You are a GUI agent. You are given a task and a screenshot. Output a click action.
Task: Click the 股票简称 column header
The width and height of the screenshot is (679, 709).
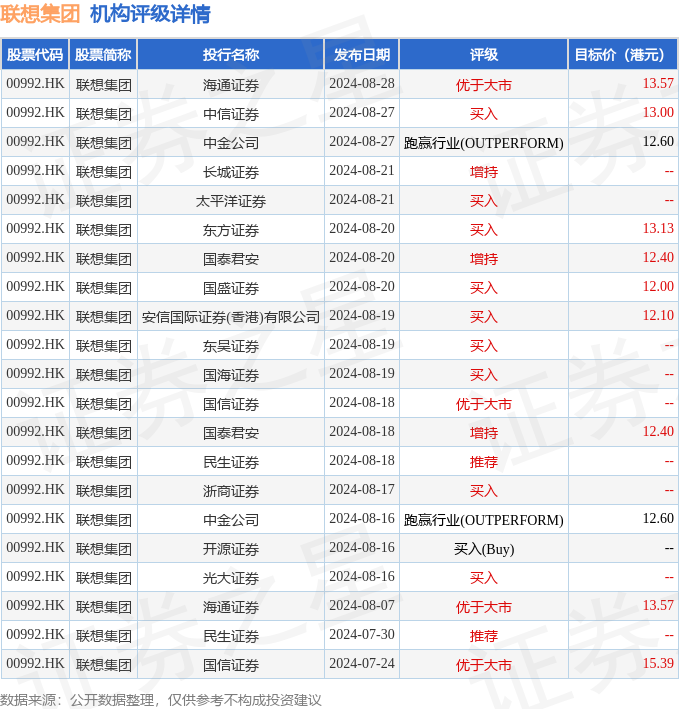pyautogui.click(x=103, y=55)
